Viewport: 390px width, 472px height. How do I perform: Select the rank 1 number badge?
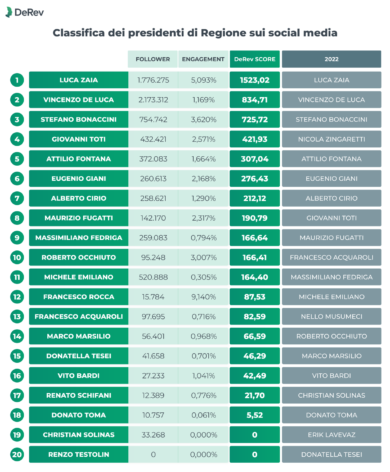click(17, 80)
